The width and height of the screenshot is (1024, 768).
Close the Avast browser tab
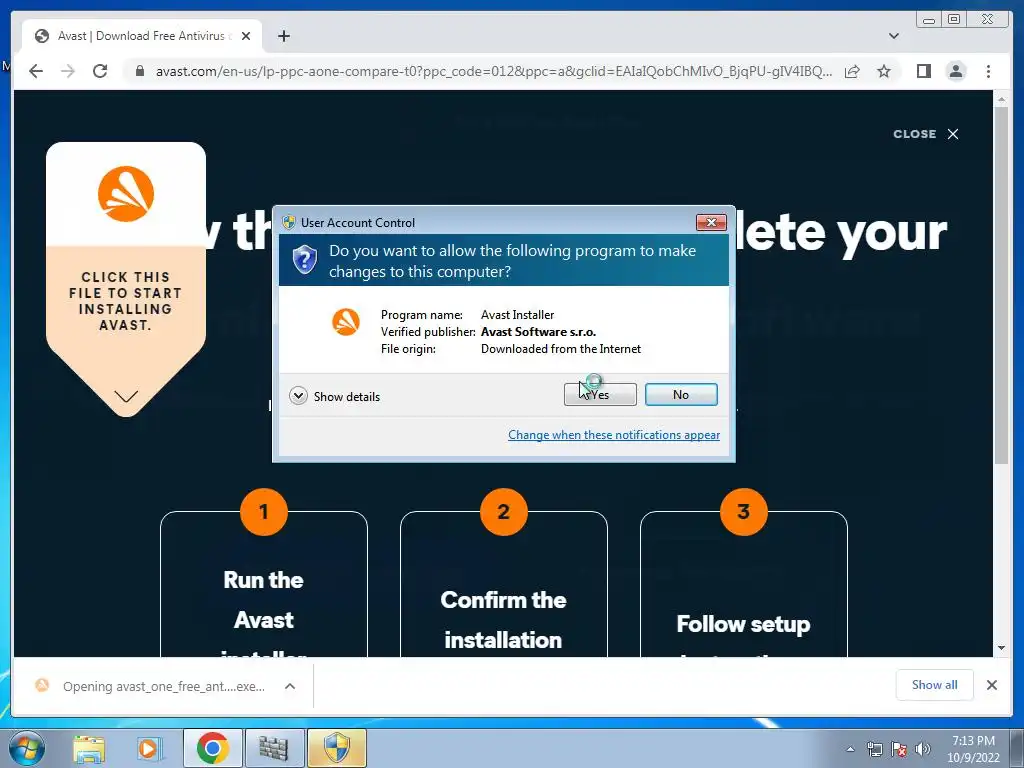(x=246, y=36)
